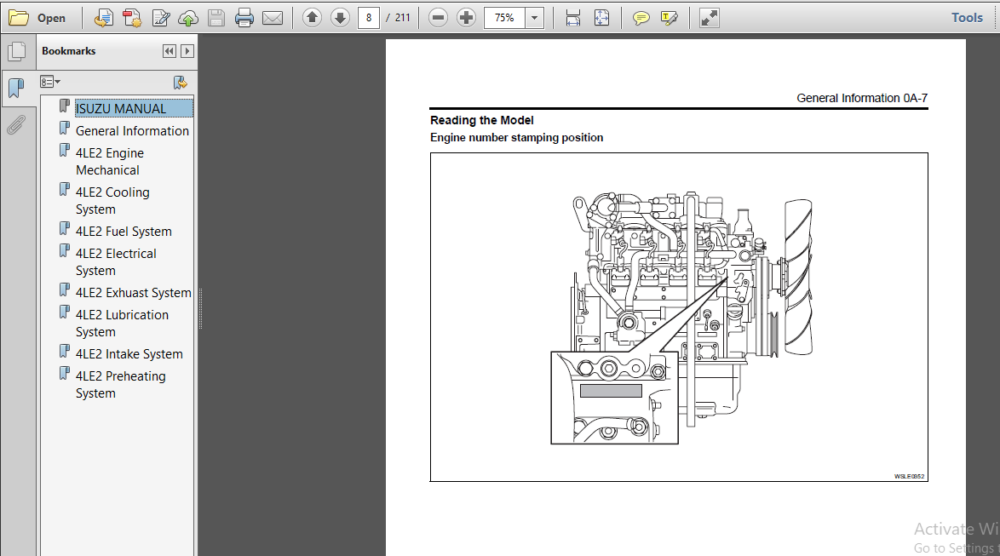Send the file with the envelope icon
Viewport: 1000px width, 556px height.
(x=272, y=18)
